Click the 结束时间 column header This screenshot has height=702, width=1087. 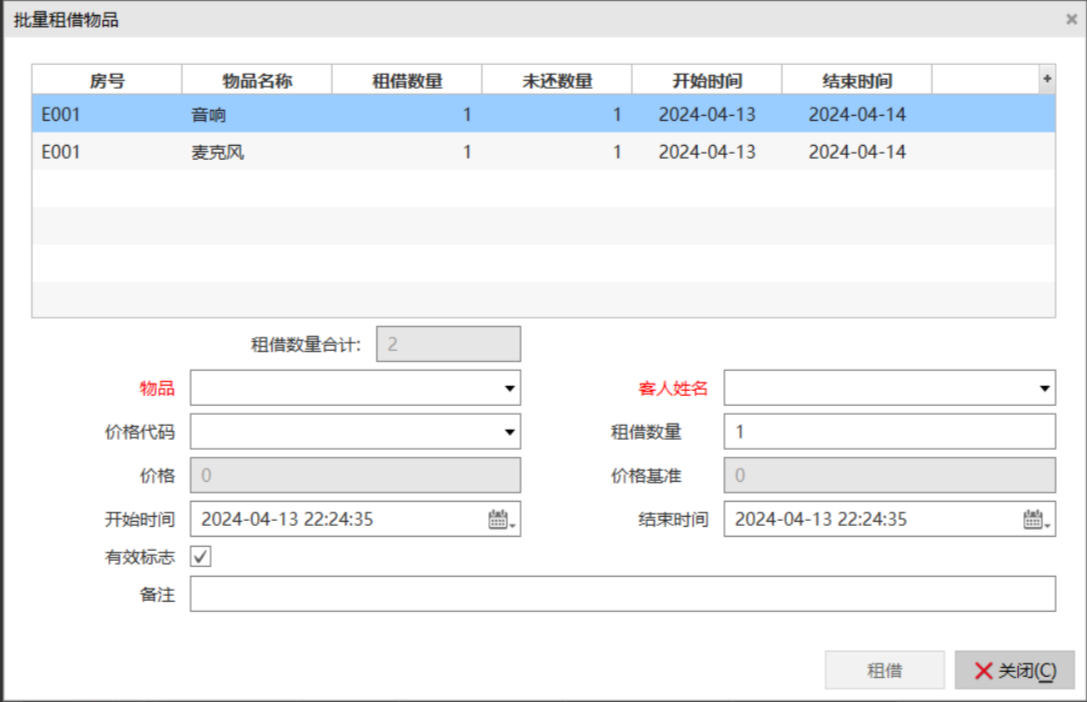[x=857, y=81]
